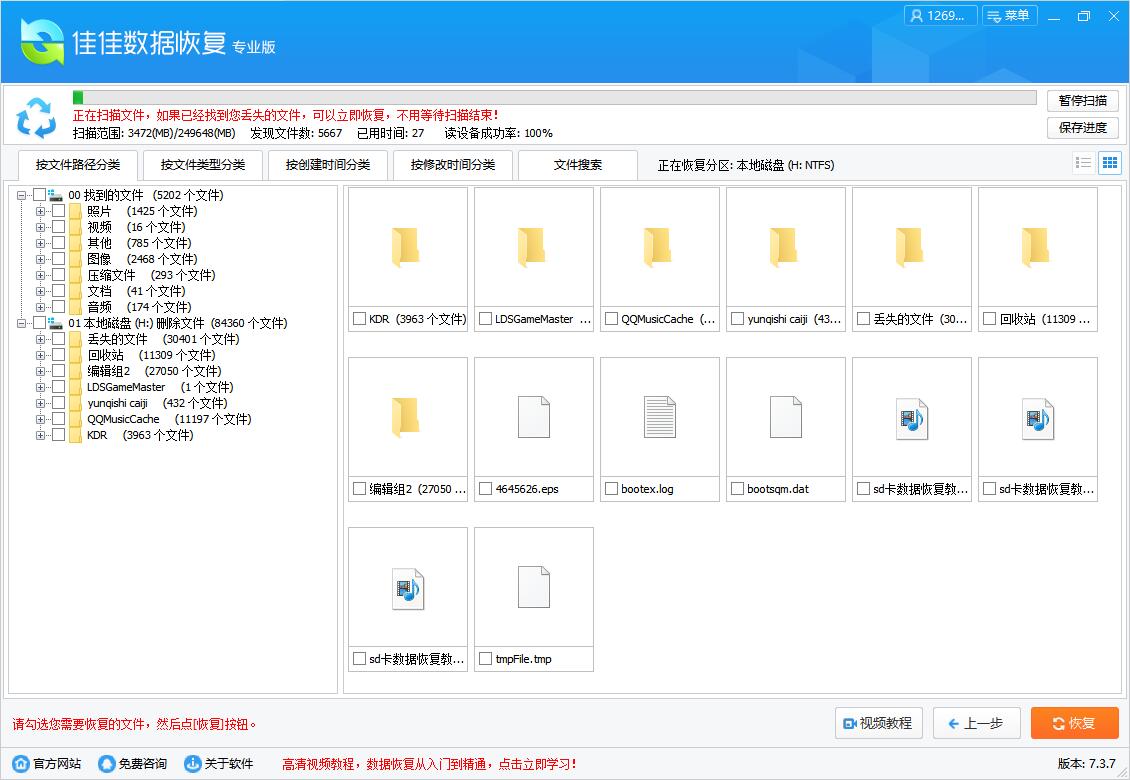The image size is (1130, 780).
Task: Click the folder icon beside 压缩文件 in tree
Action: (x=76, y=275)
